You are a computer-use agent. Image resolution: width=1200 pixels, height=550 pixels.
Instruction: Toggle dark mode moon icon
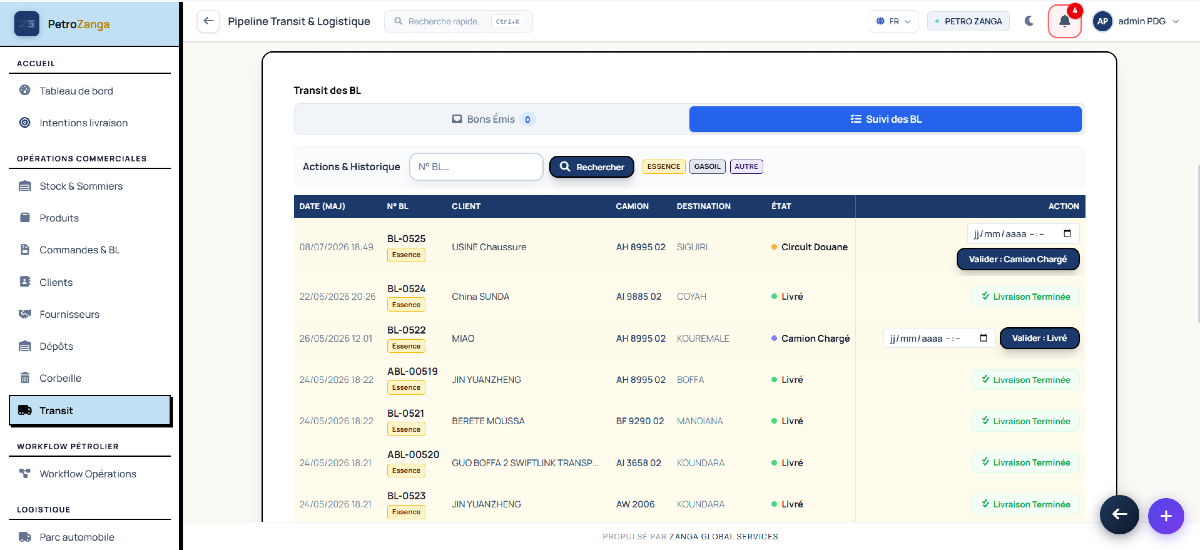tap(1029, 21)
